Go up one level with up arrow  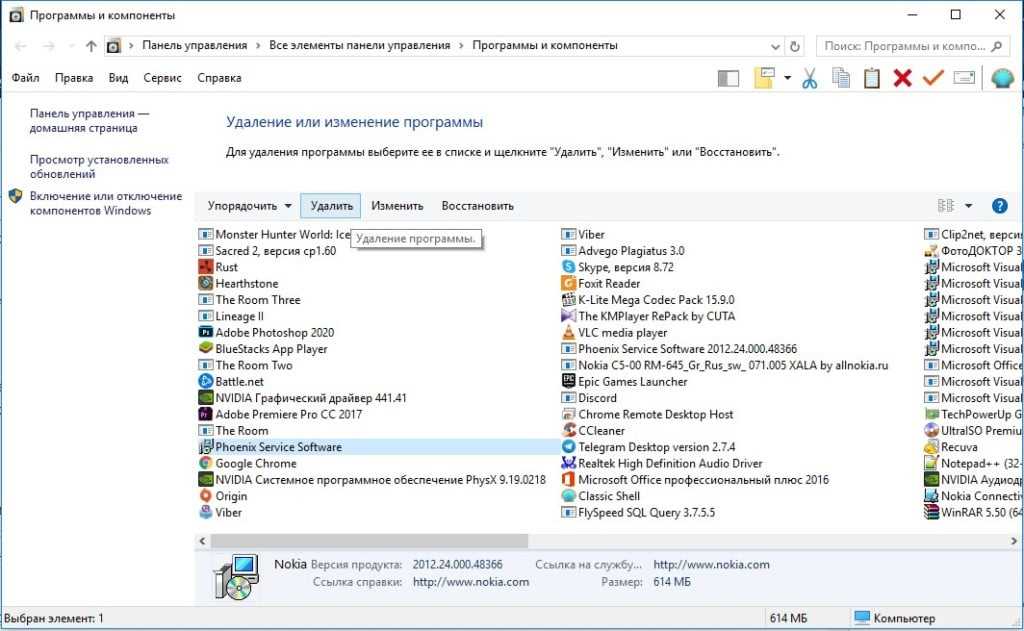pyautogui.click(x=91, y=46)
